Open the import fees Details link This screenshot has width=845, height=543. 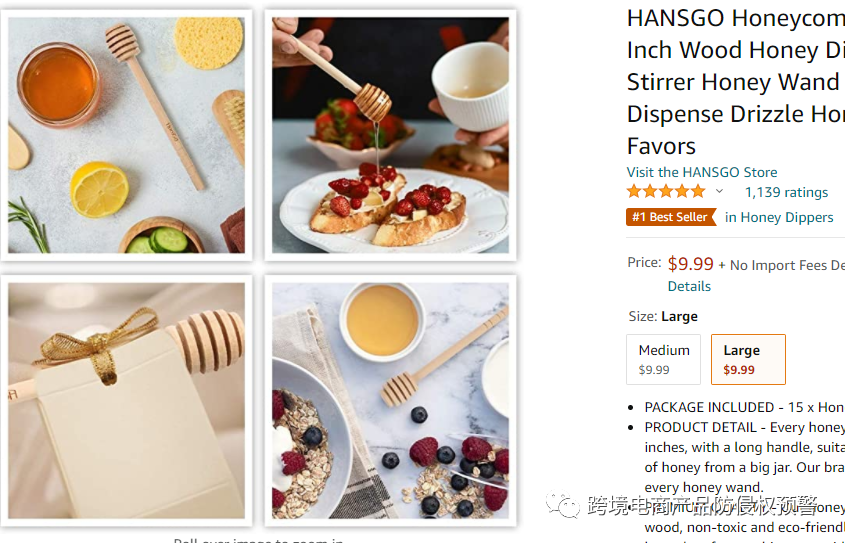[689, 286]
